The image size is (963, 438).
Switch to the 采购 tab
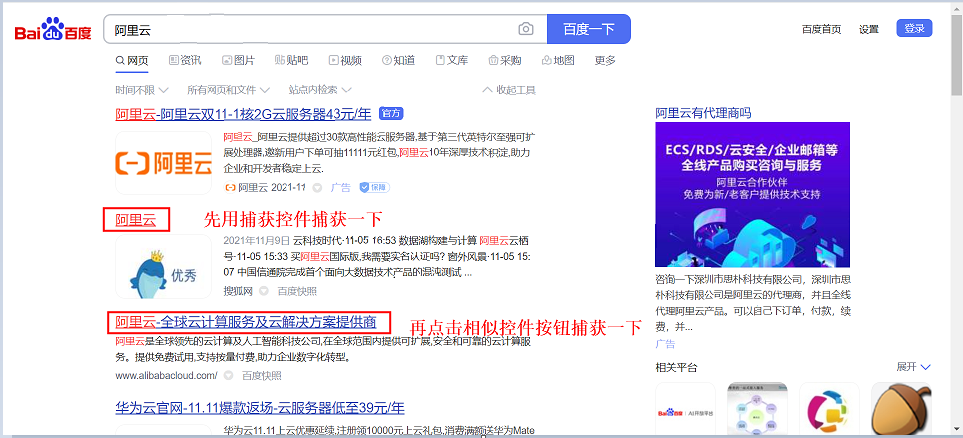[x=505, y=60]
